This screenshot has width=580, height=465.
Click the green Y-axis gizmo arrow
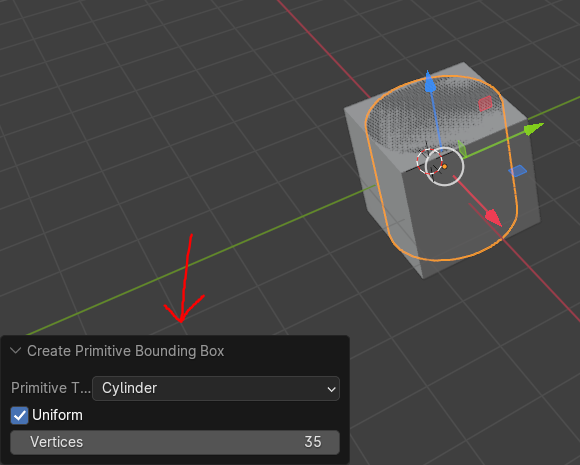coord(534,129)
